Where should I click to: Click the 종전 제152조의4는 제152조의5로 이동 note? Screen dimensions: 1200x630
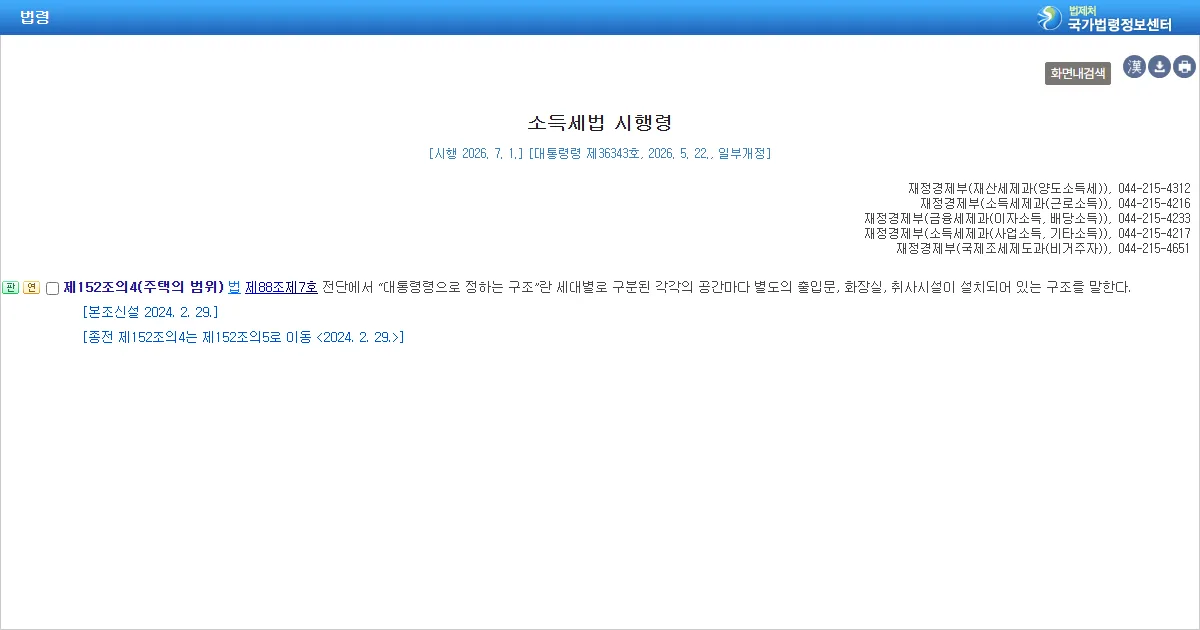click(x=243, y=337)
